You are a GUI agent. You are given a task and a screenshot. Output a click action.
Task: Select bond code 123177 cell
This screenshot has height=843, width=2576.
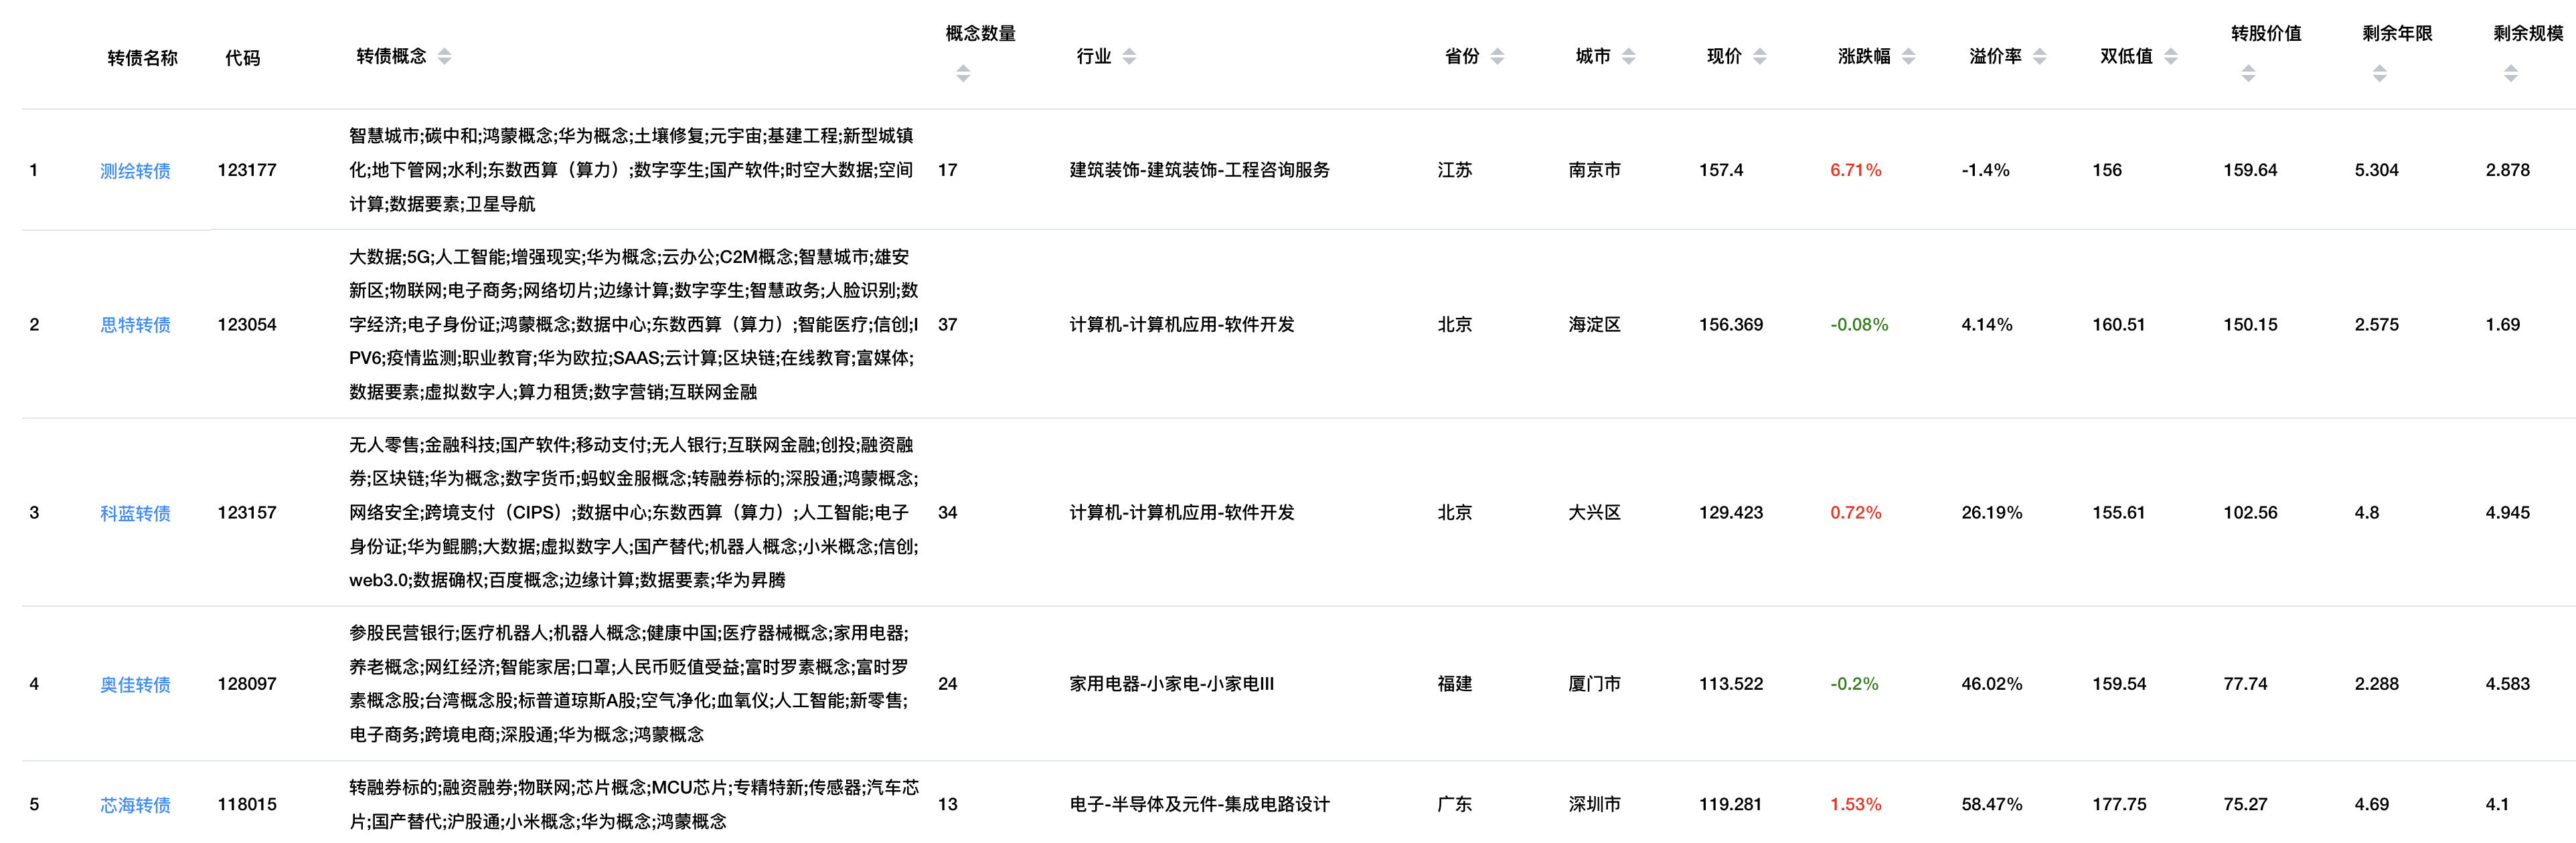click(247, 170)
